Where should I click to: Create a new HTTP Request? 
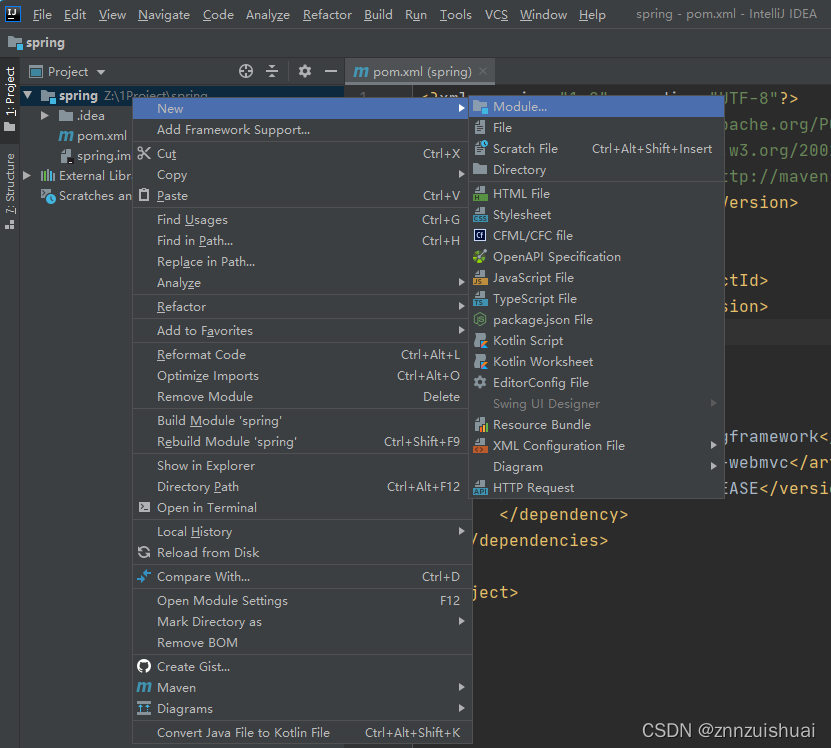point(597,488)
